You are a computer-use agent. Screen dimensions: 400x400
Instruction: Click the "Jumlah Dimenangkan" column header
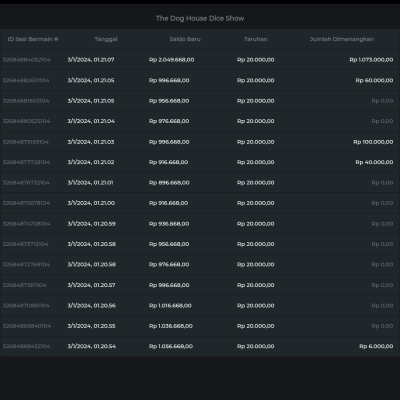click(x=342, y=39)
